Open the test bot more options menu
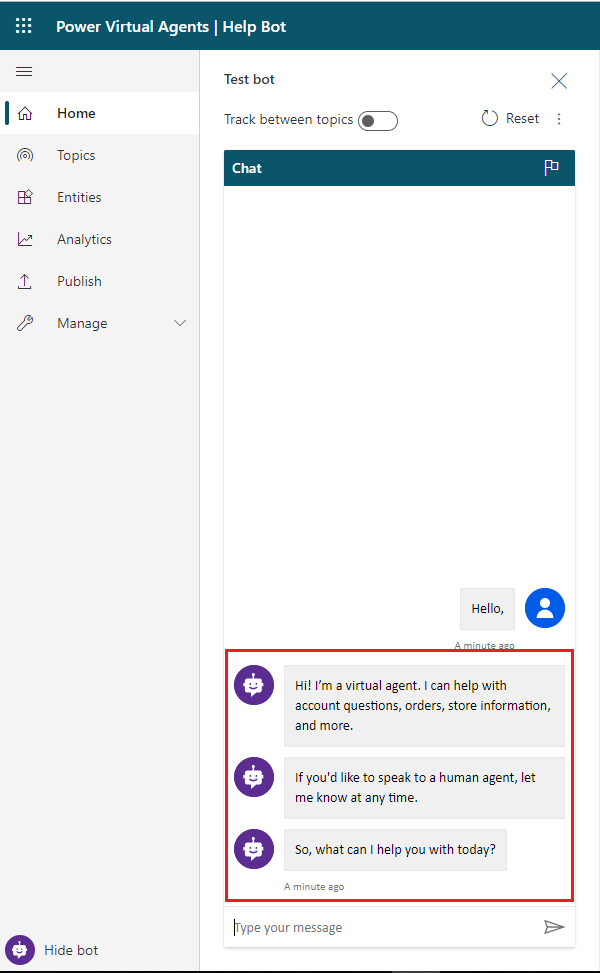The height and width of the screenshot is (973, 600). (559, 119)
